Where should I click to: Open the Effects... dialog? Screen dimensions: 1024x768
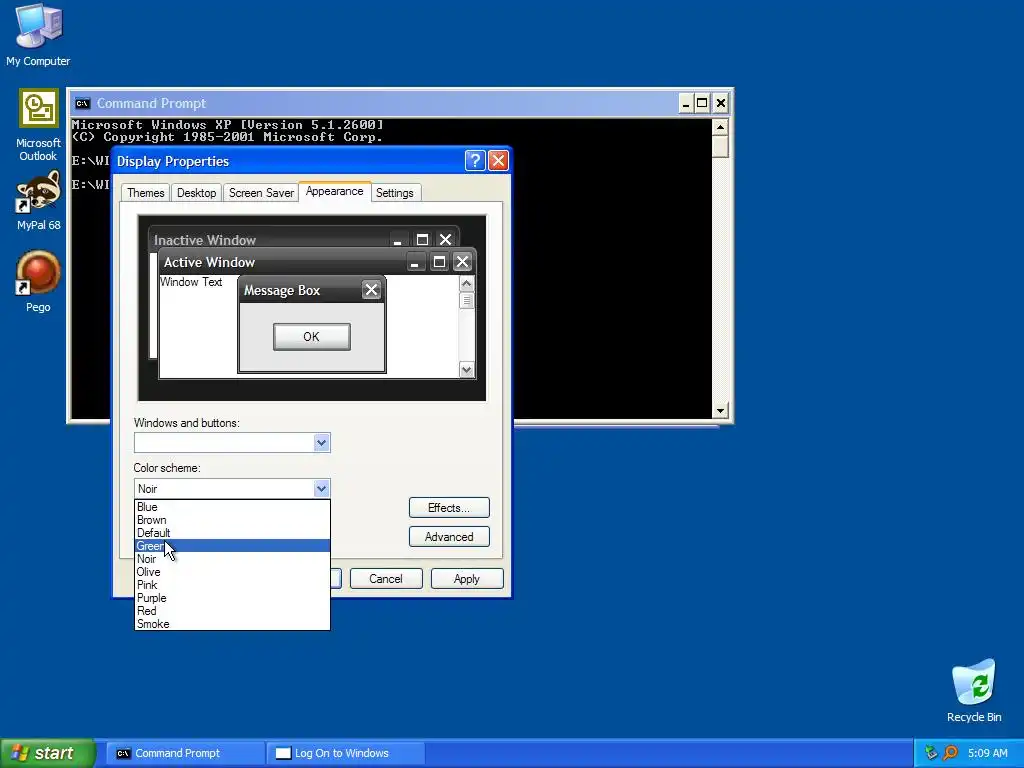click(449, 507)
